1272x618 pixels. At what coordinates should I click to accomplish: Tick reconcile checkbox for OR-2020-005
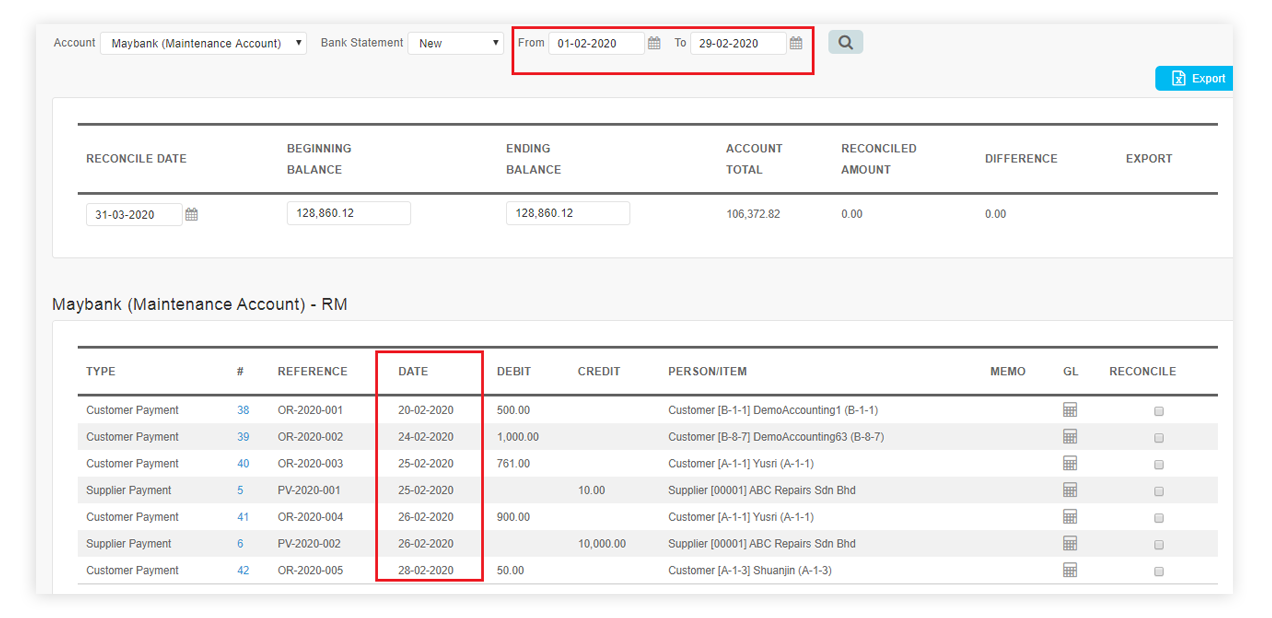pyautogui.click(x=1159, y=571)
